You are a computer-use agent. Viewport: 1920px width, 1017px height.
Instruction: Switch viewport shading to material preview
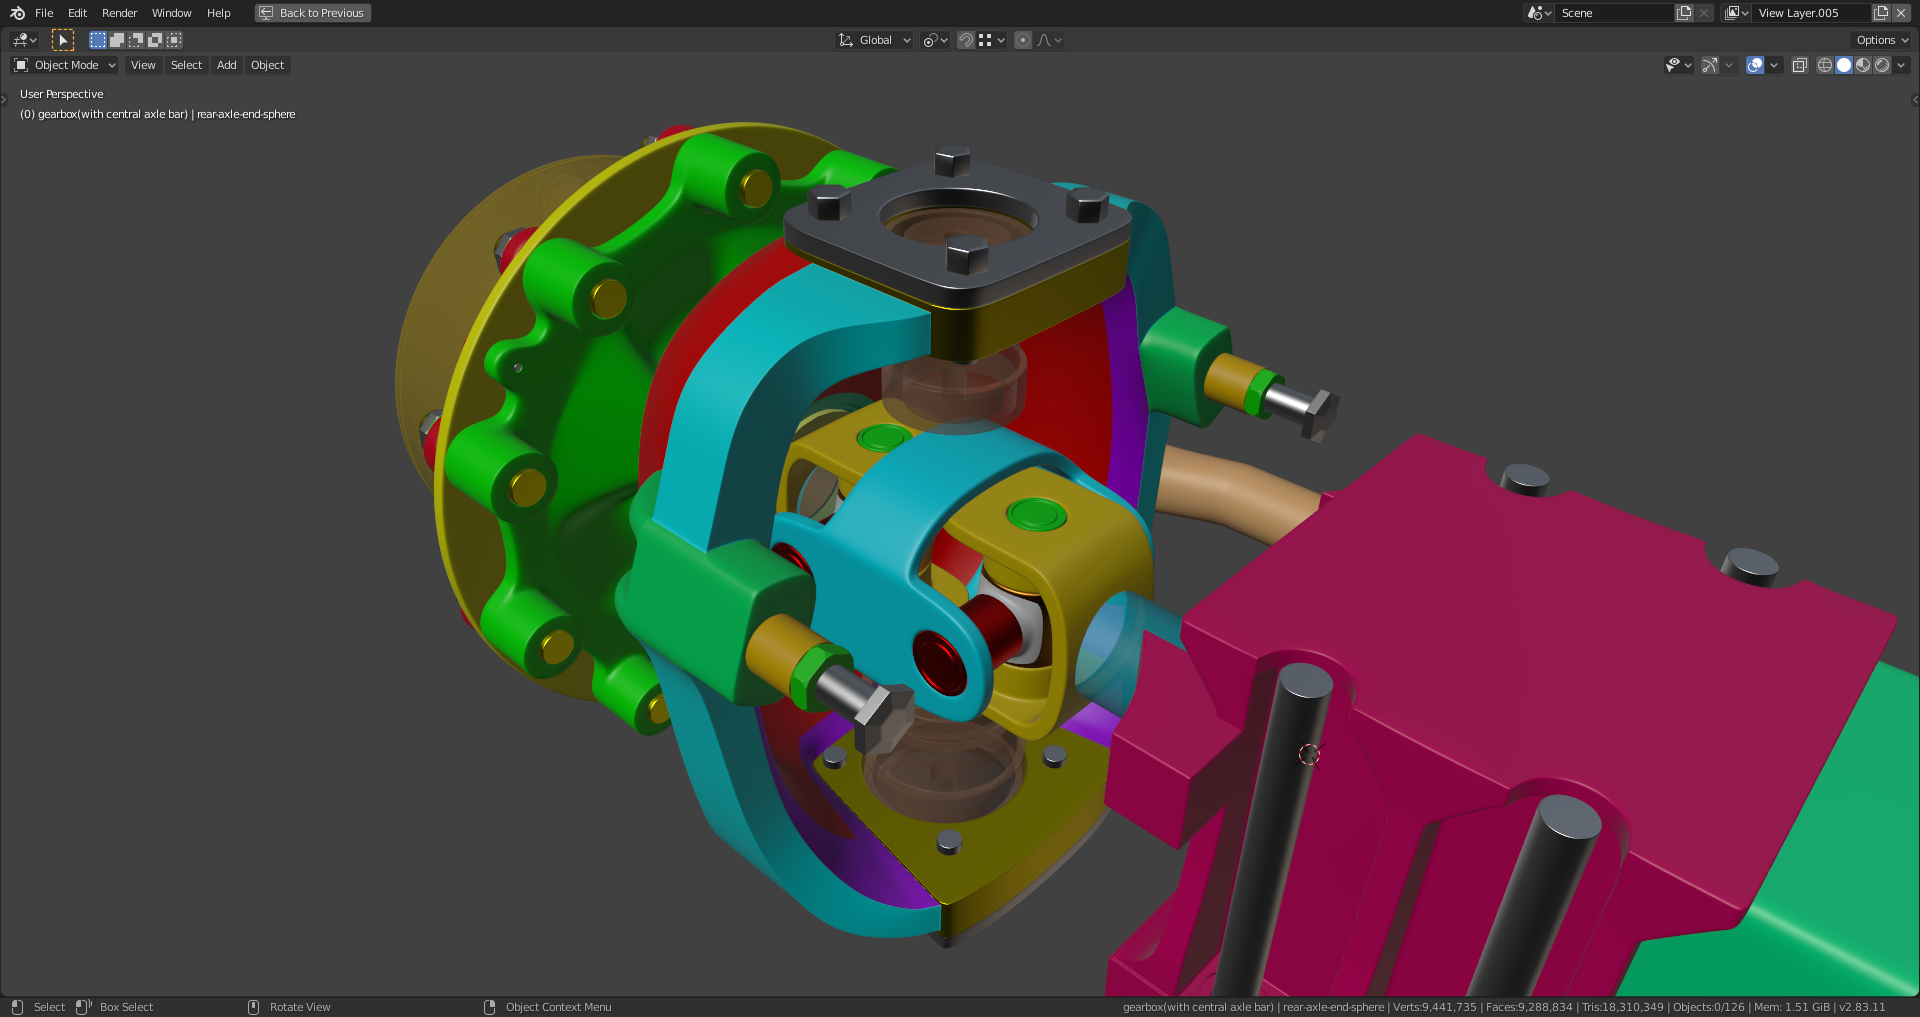[x=1863, y=65]
